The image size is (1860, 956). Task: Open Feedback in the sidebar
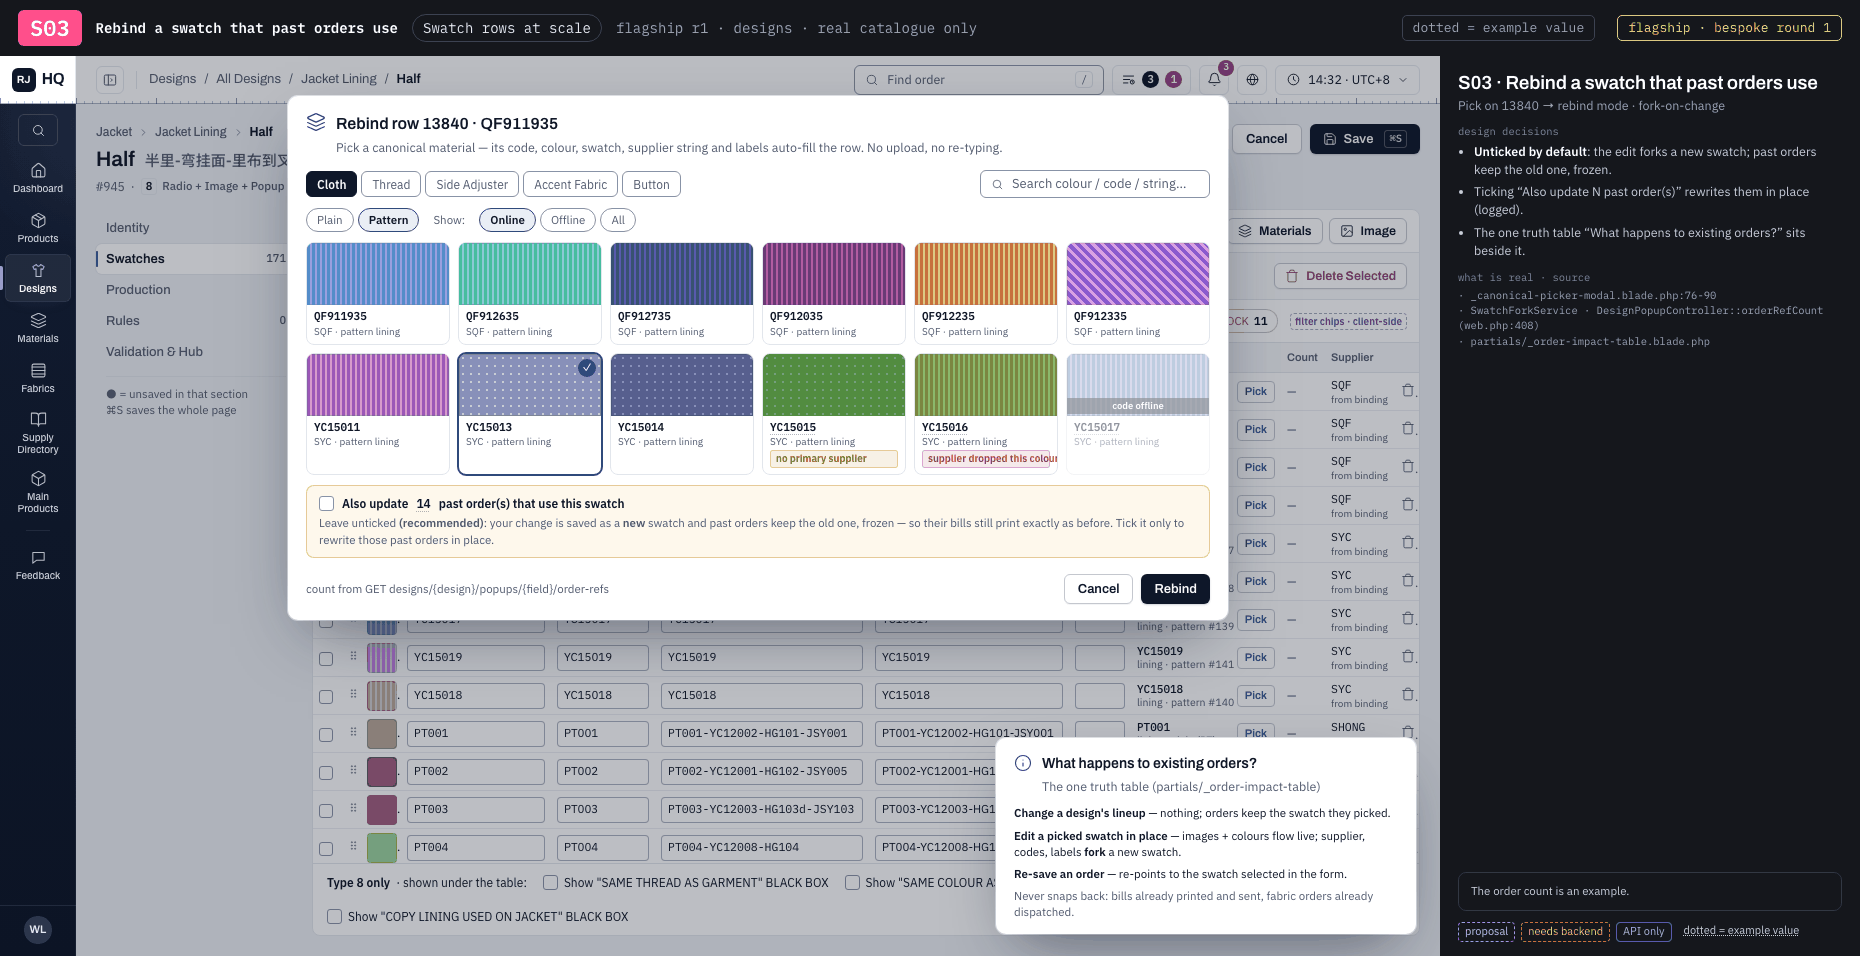(x=38, y=565)
